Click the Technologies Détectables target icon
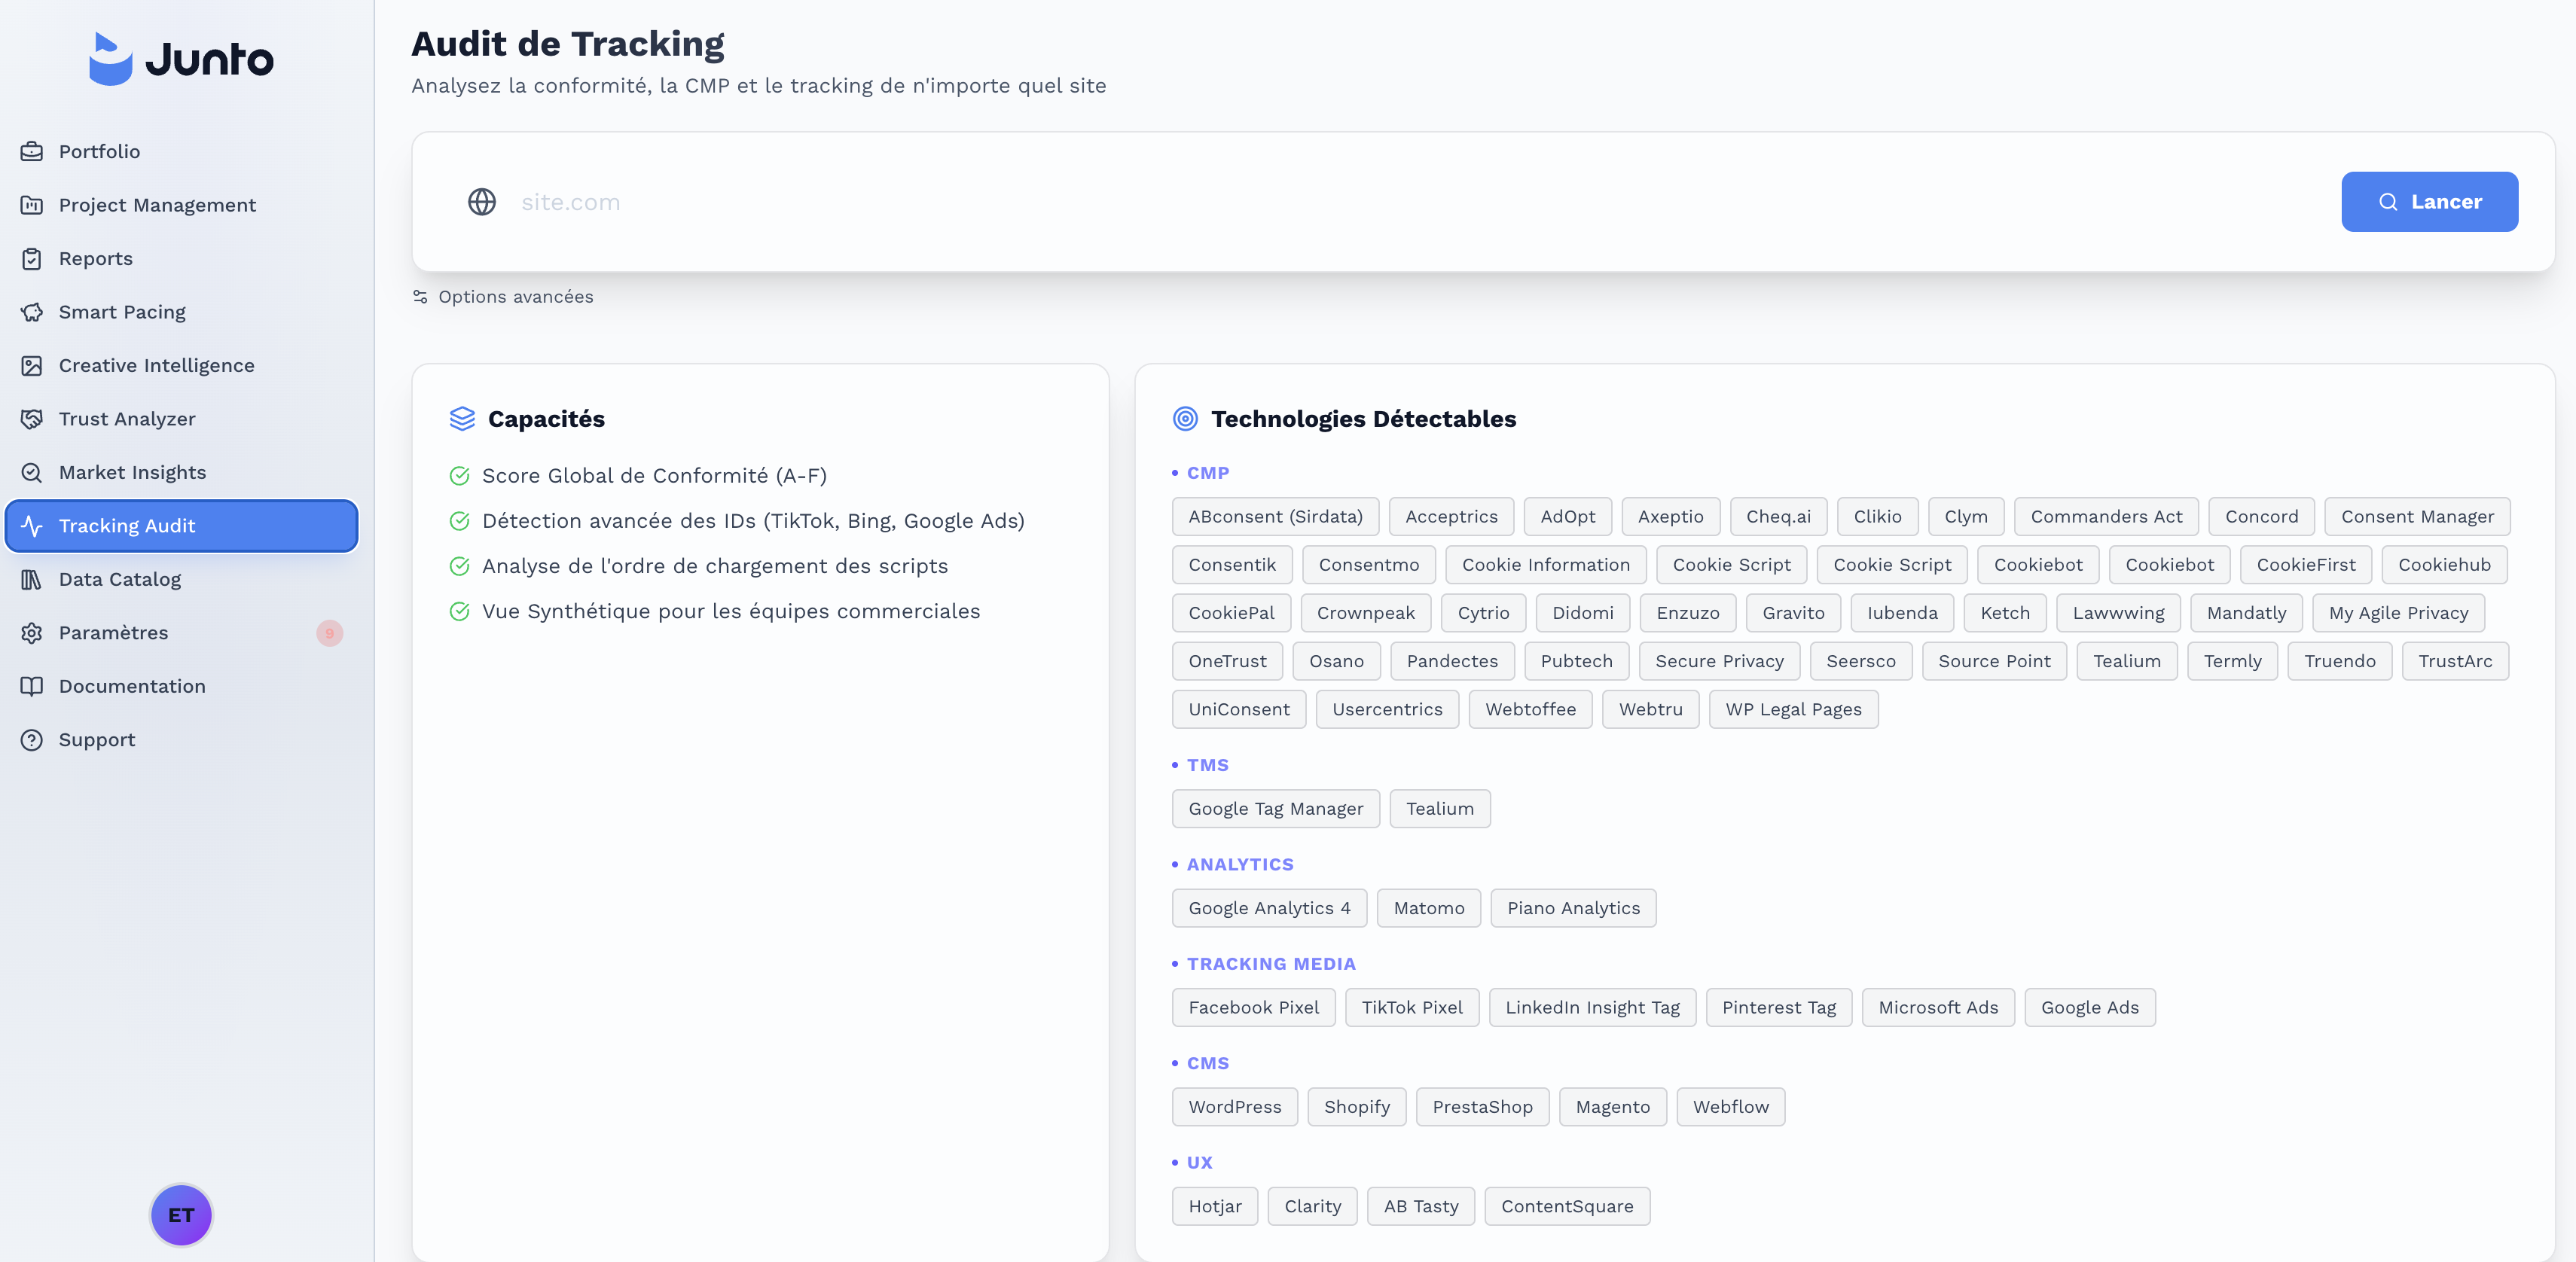This screenshot has width=2576, height=1262. point(1185,419)
